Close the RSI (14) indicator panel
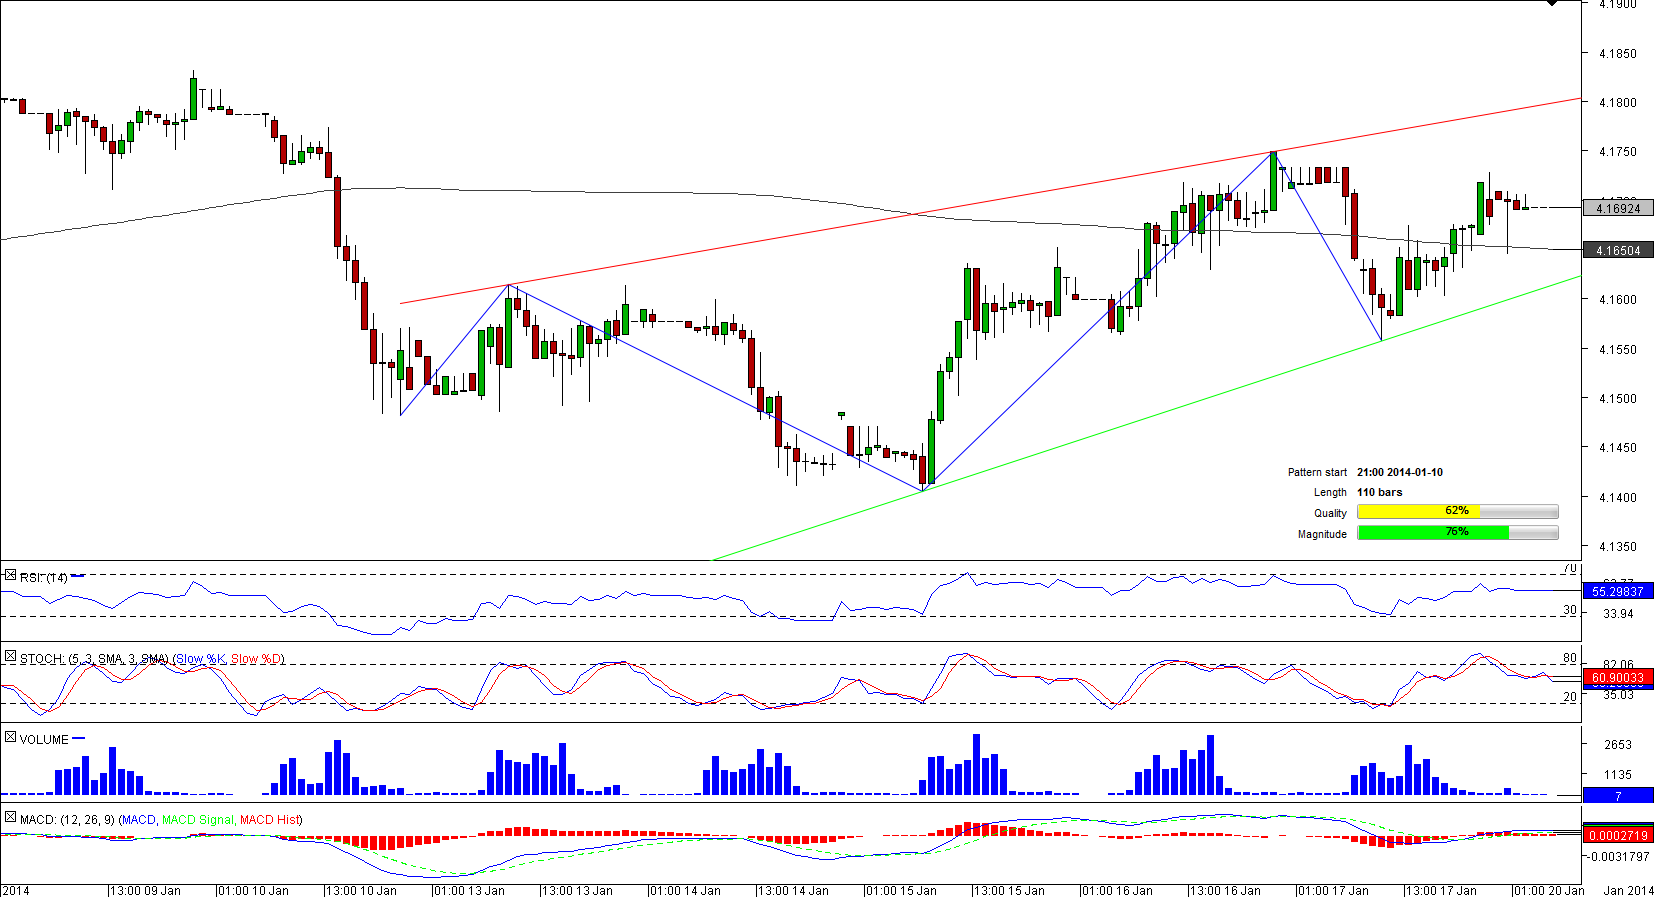 tap(10, 576)
